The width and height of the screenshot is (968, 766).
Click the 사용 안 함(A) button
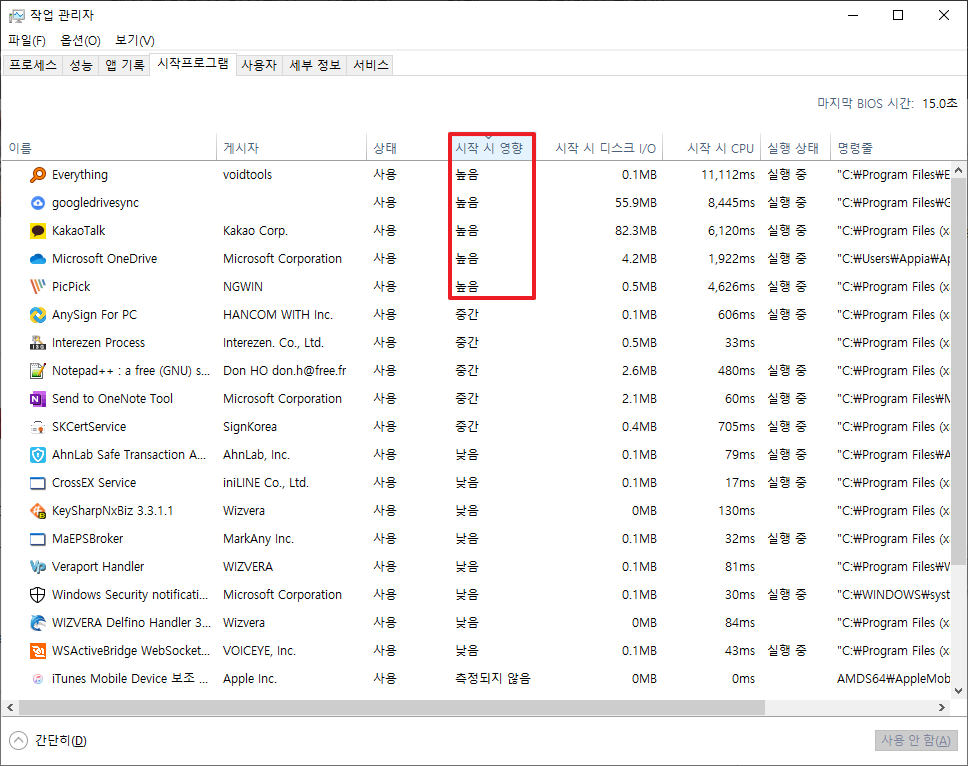point(916,740)
